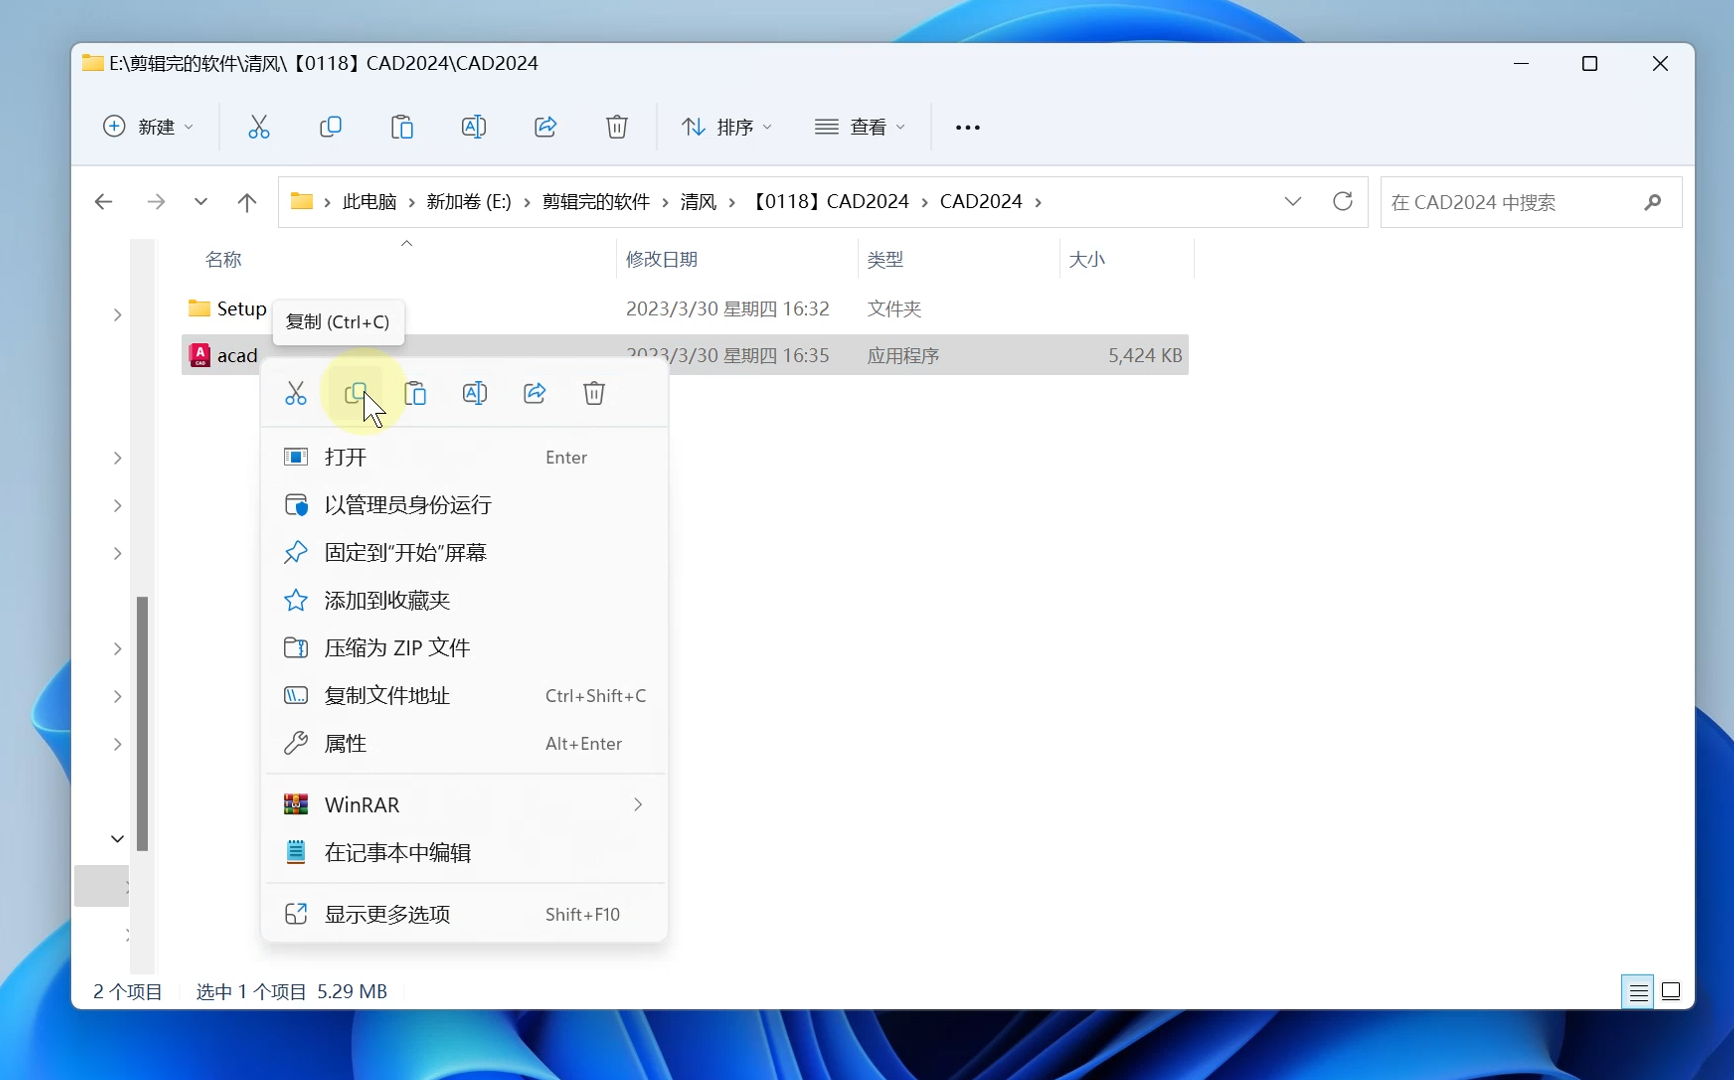Image resolution: width=1734 pixels, height=1080 pixels.
Task: Choose 属性 from the context menu
Action: (465, 744)
